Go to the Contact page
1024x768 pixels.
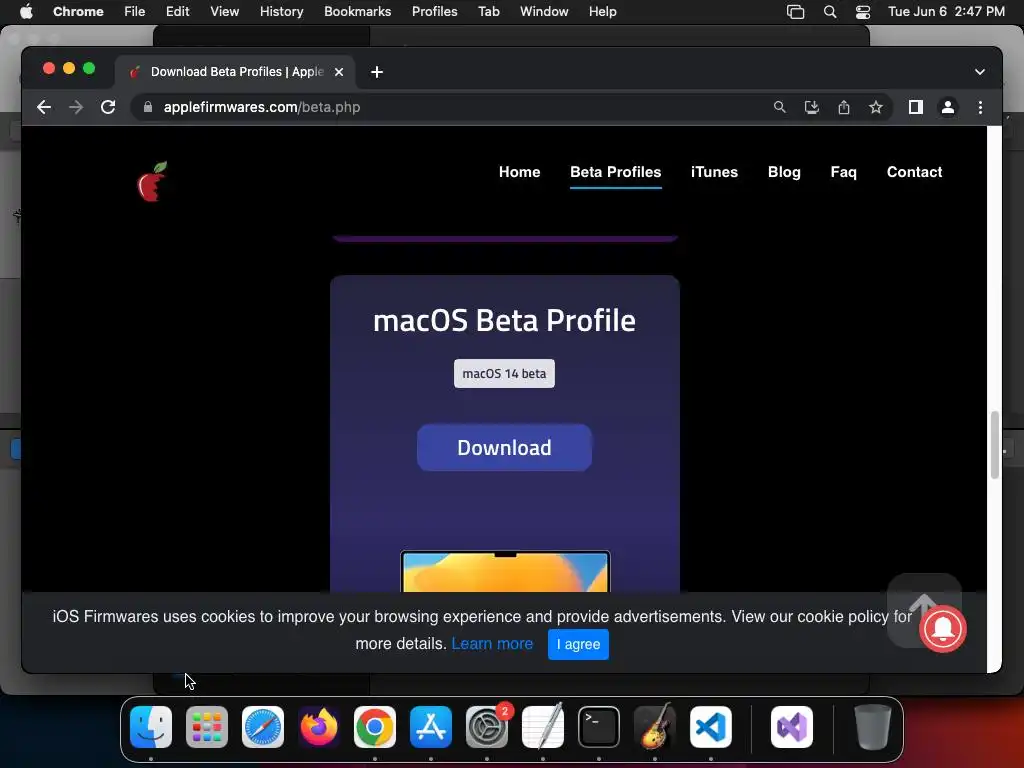(x=914, y=172)
